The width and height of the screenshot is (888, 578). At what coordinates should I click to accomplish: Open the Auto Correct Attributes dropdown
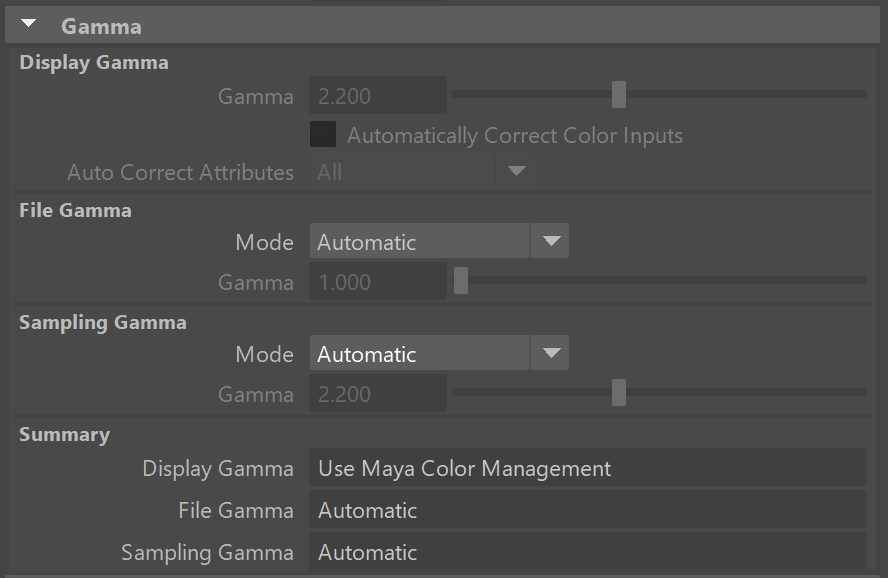pos(420,172)
